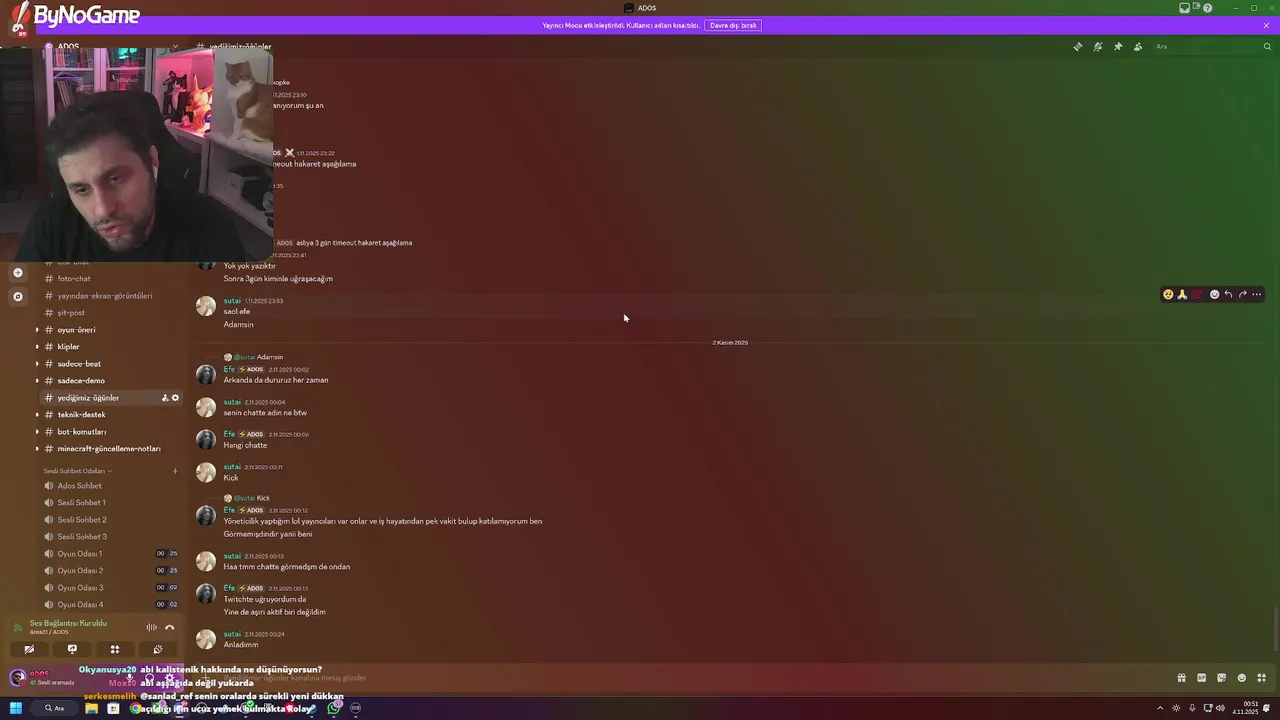Click Devre dışı bırak button
This screenshot has width=1280, height=720.
733,25
